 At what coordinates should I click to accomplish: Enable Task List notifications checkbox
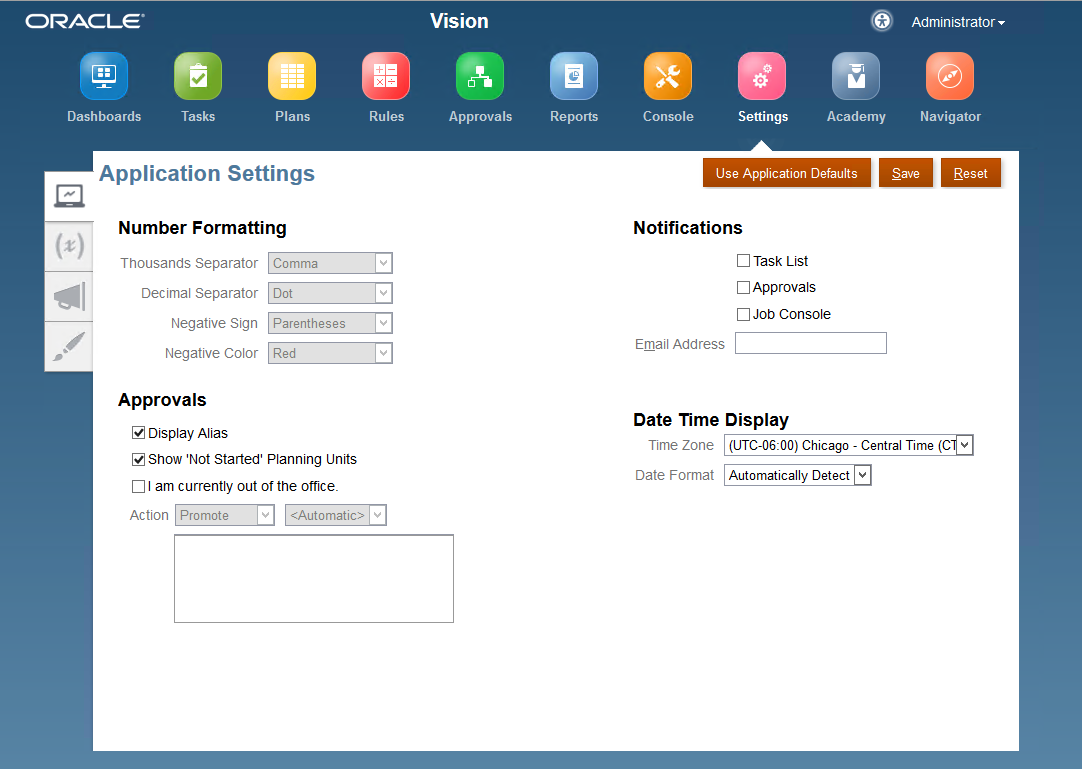743,261
